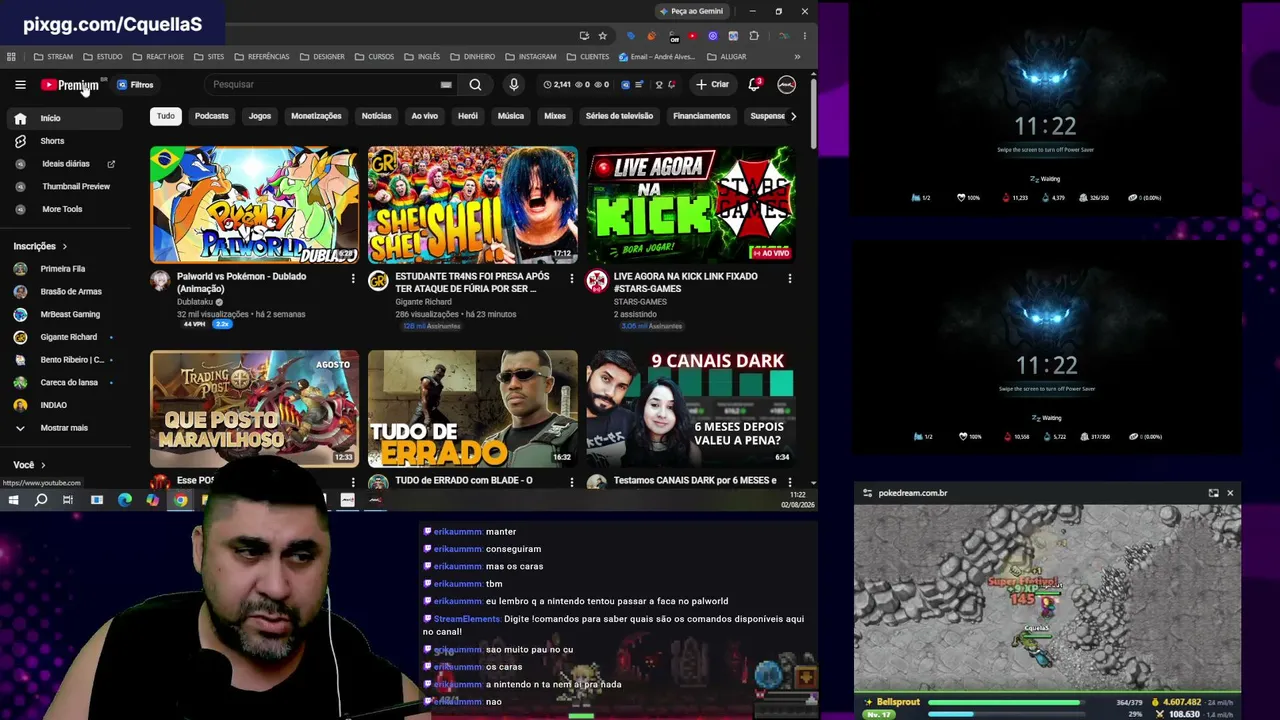Open the CLIENTES bookmarks folder
The height and width of the screenshot is (720, 1280).
(588, 57)
